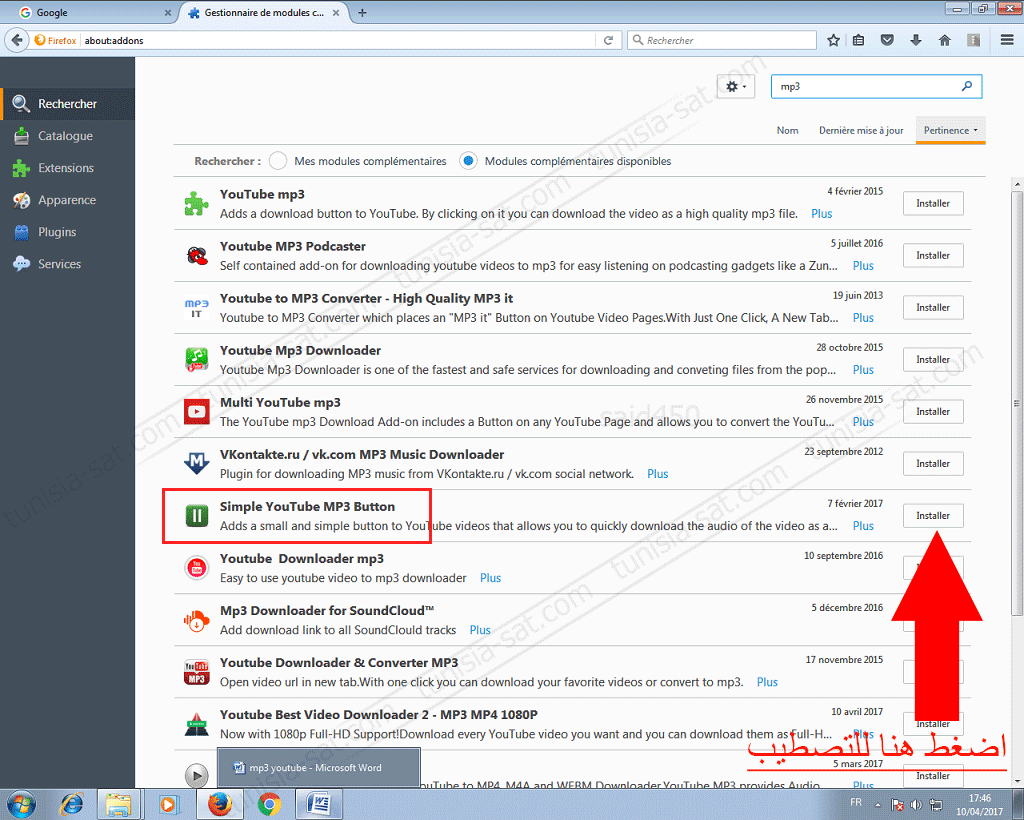Click the SoundCloud Mp3 Downloader icon

coord(197,620)
